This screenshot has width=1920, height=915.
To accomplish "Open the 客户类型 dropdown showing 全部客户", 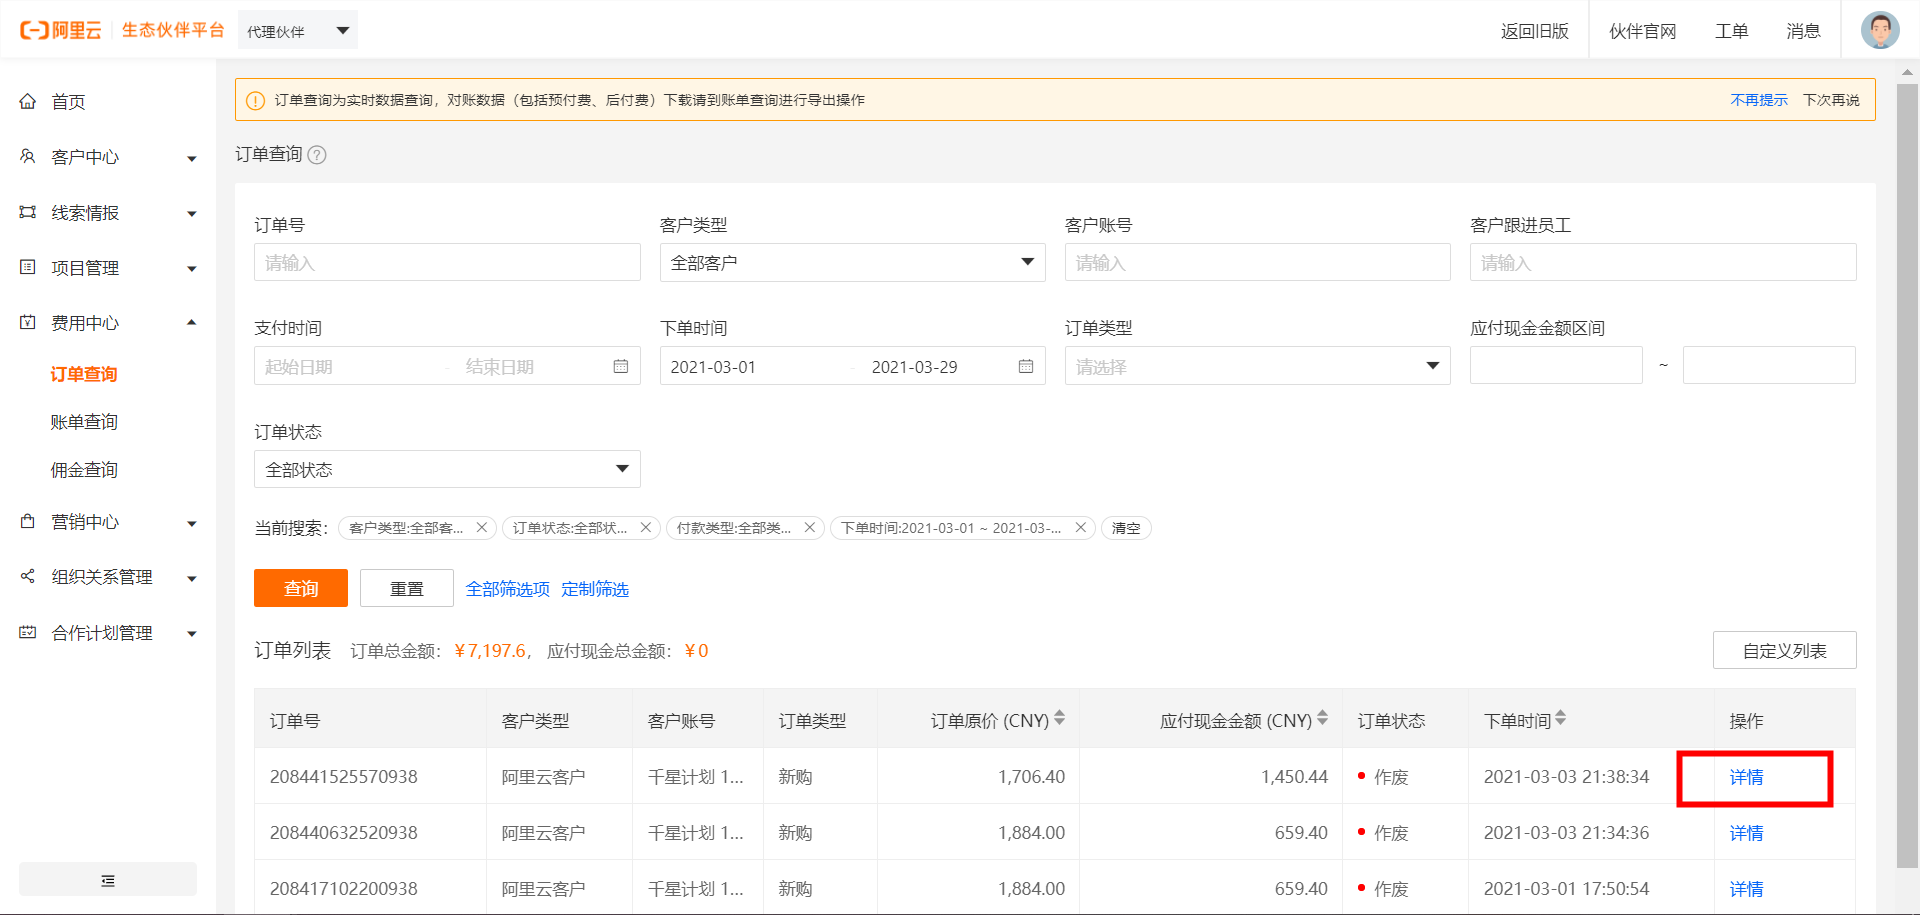I will pos(853,262).
